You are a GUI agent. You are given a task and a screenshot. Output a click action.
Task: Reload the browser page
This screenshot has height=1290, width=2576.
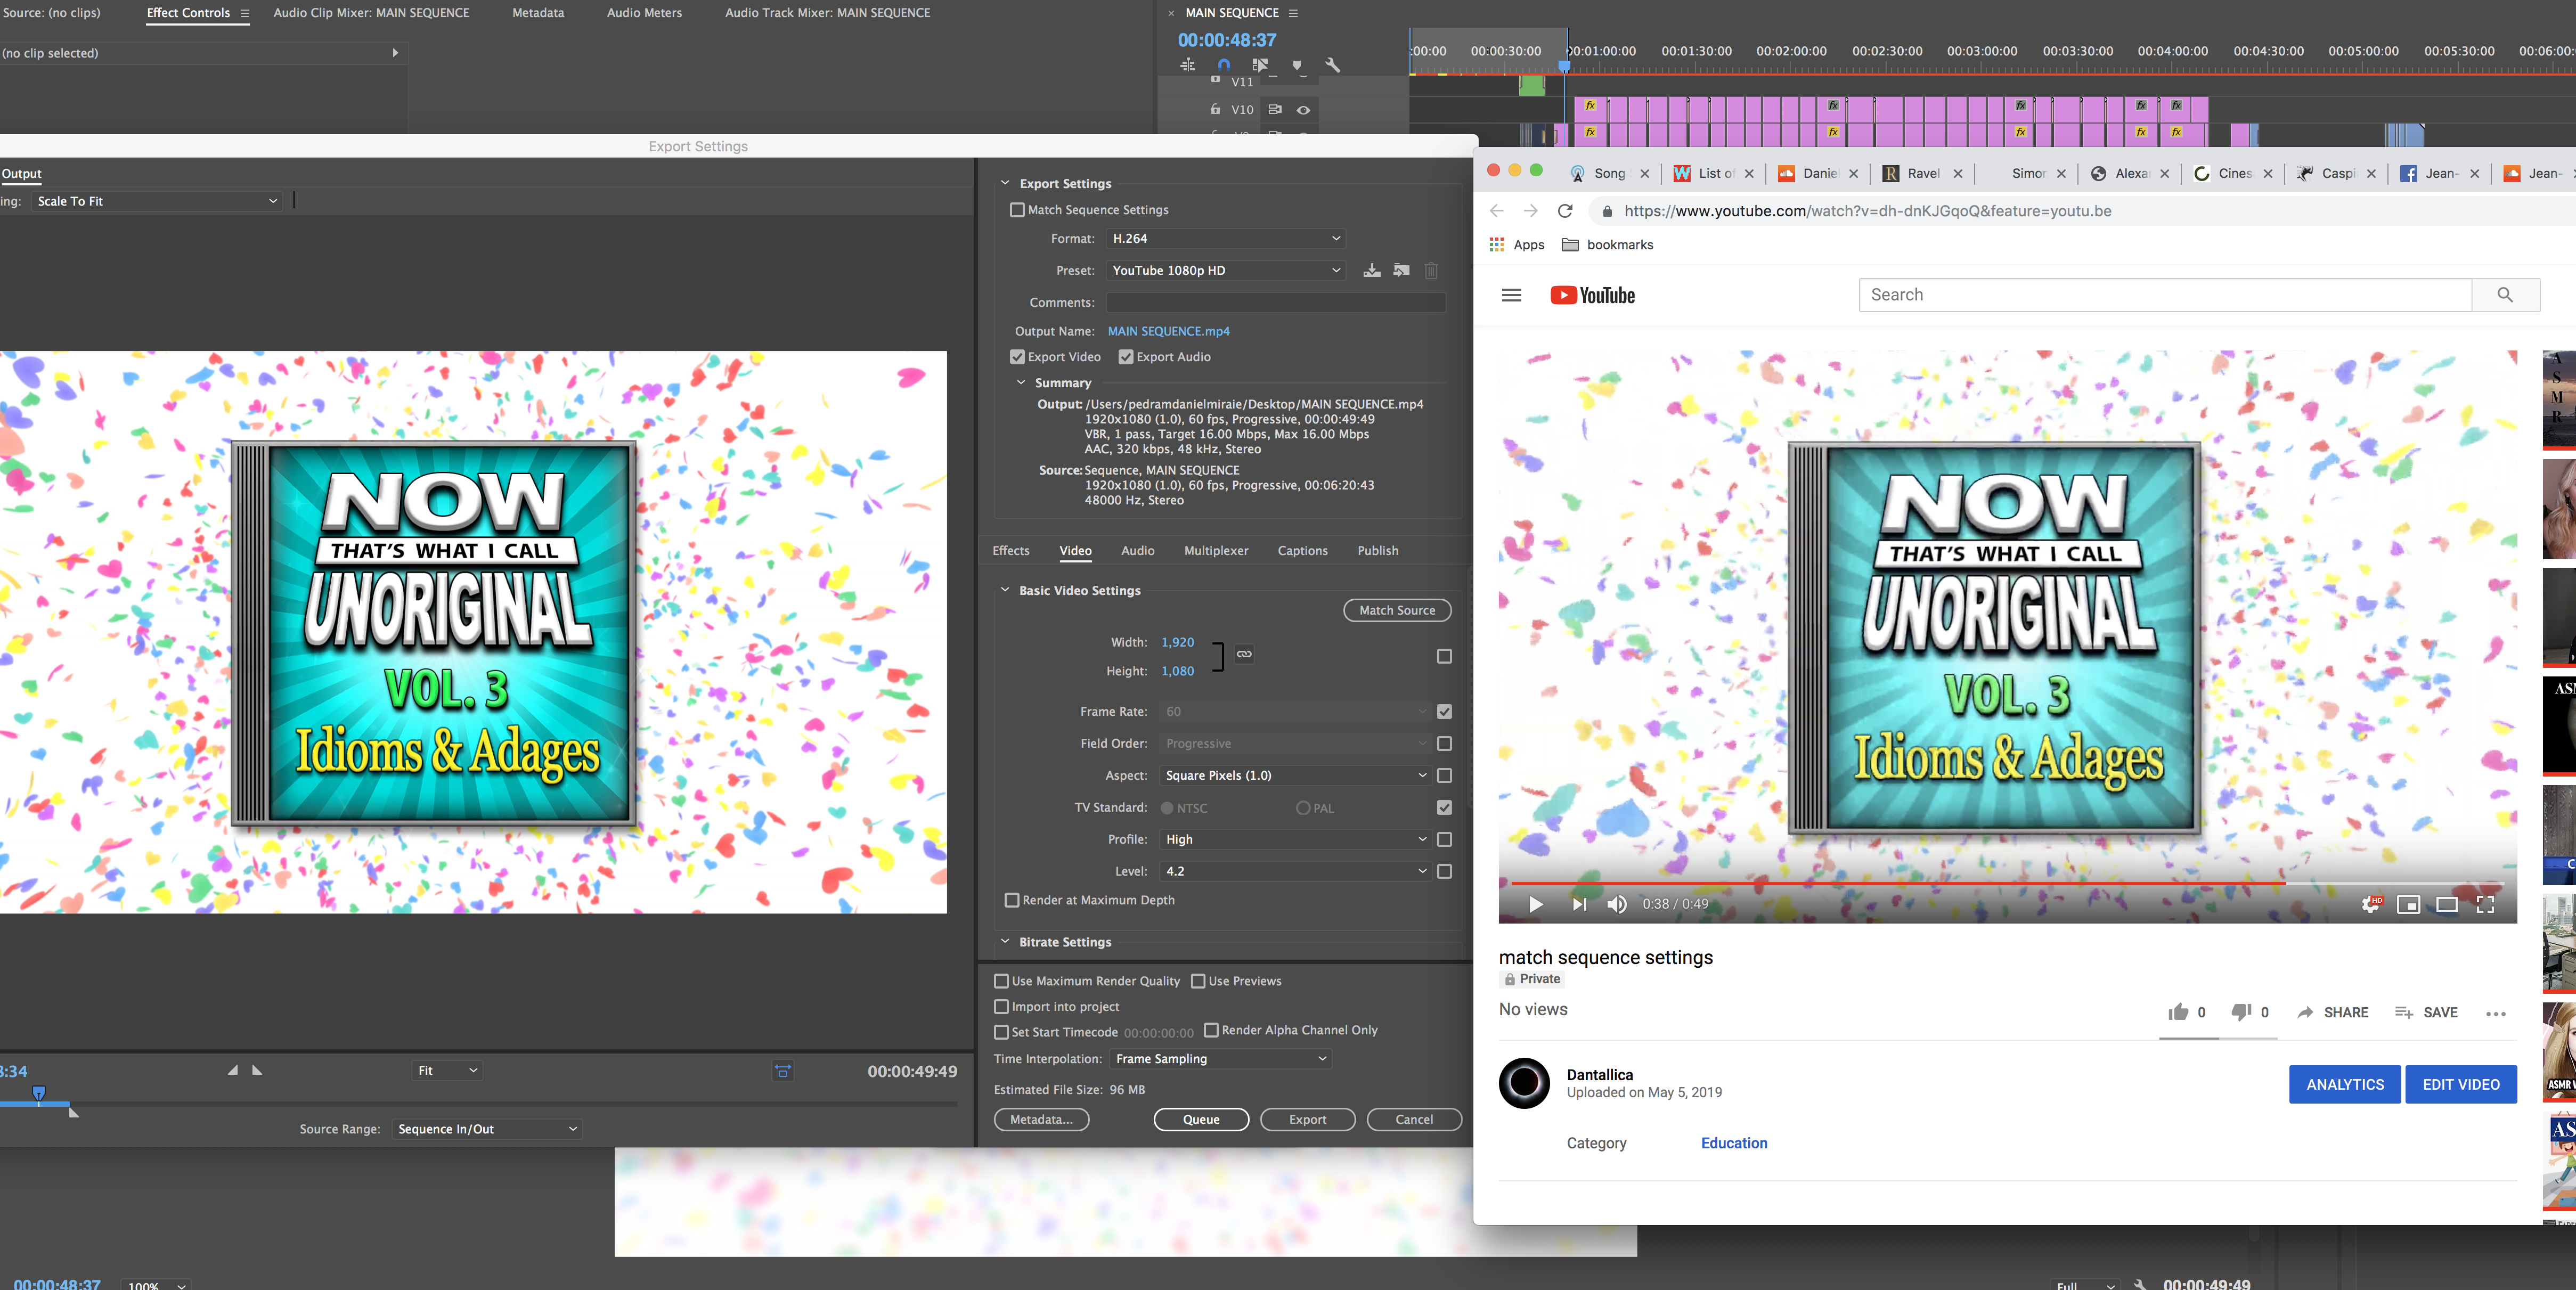pyautogui.click(x=1565, y=211)
